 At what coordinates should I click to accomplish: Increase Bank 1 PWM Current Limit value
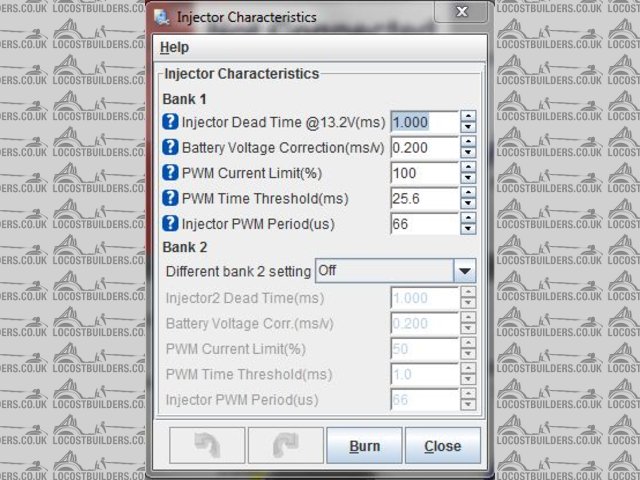[468, 167]
